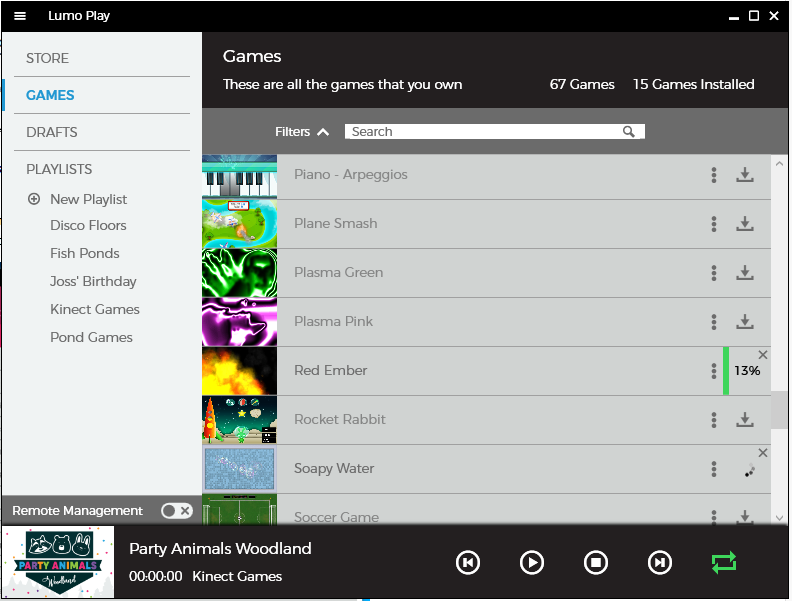
Task: Select the Rocket Rabbit thumbnail
Action: point(239,420)
